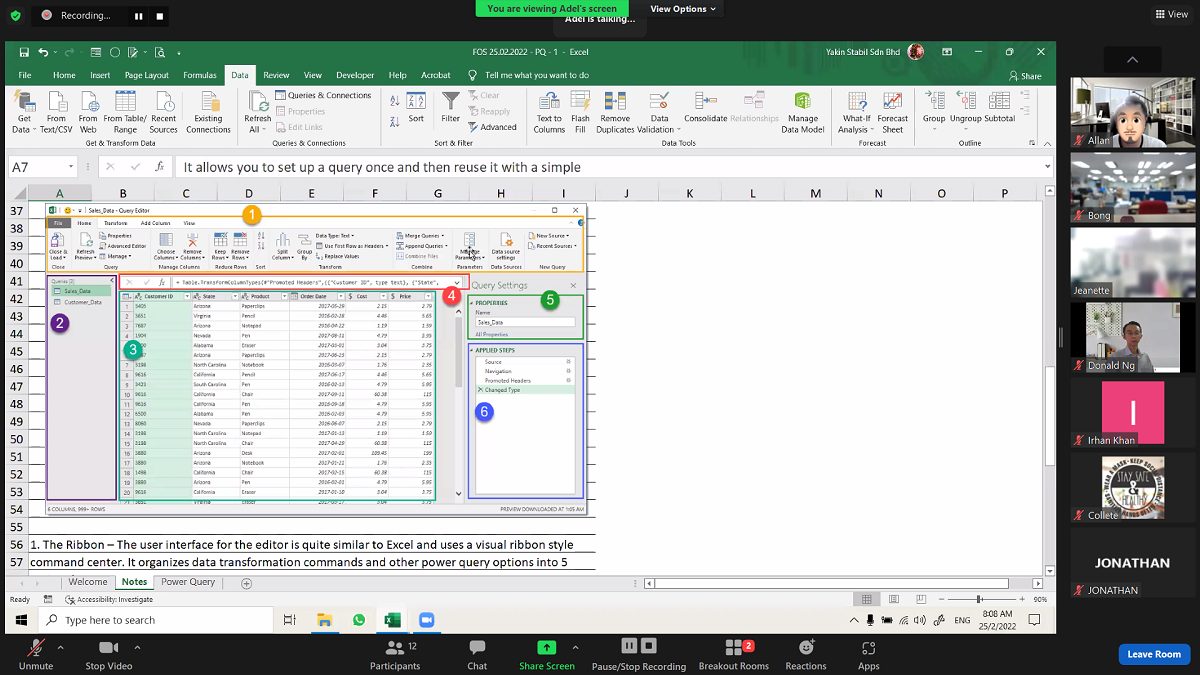
Task: Click the Subtotal icon
Action: [x=1000, y=98]
